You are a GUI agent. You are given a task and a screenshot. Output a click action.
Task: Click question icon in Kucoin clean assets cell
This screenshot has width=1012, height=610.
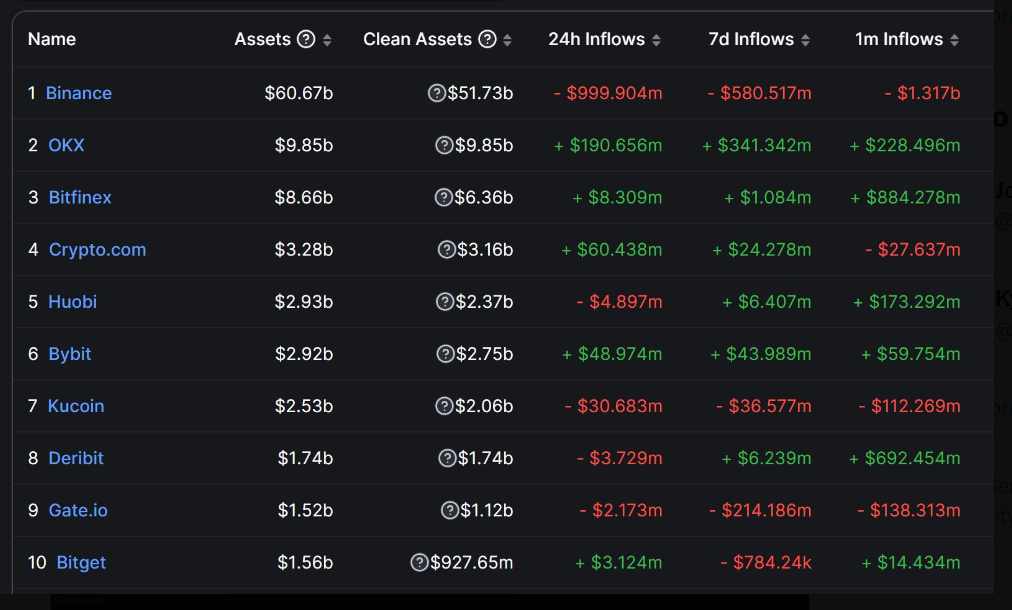445,405
